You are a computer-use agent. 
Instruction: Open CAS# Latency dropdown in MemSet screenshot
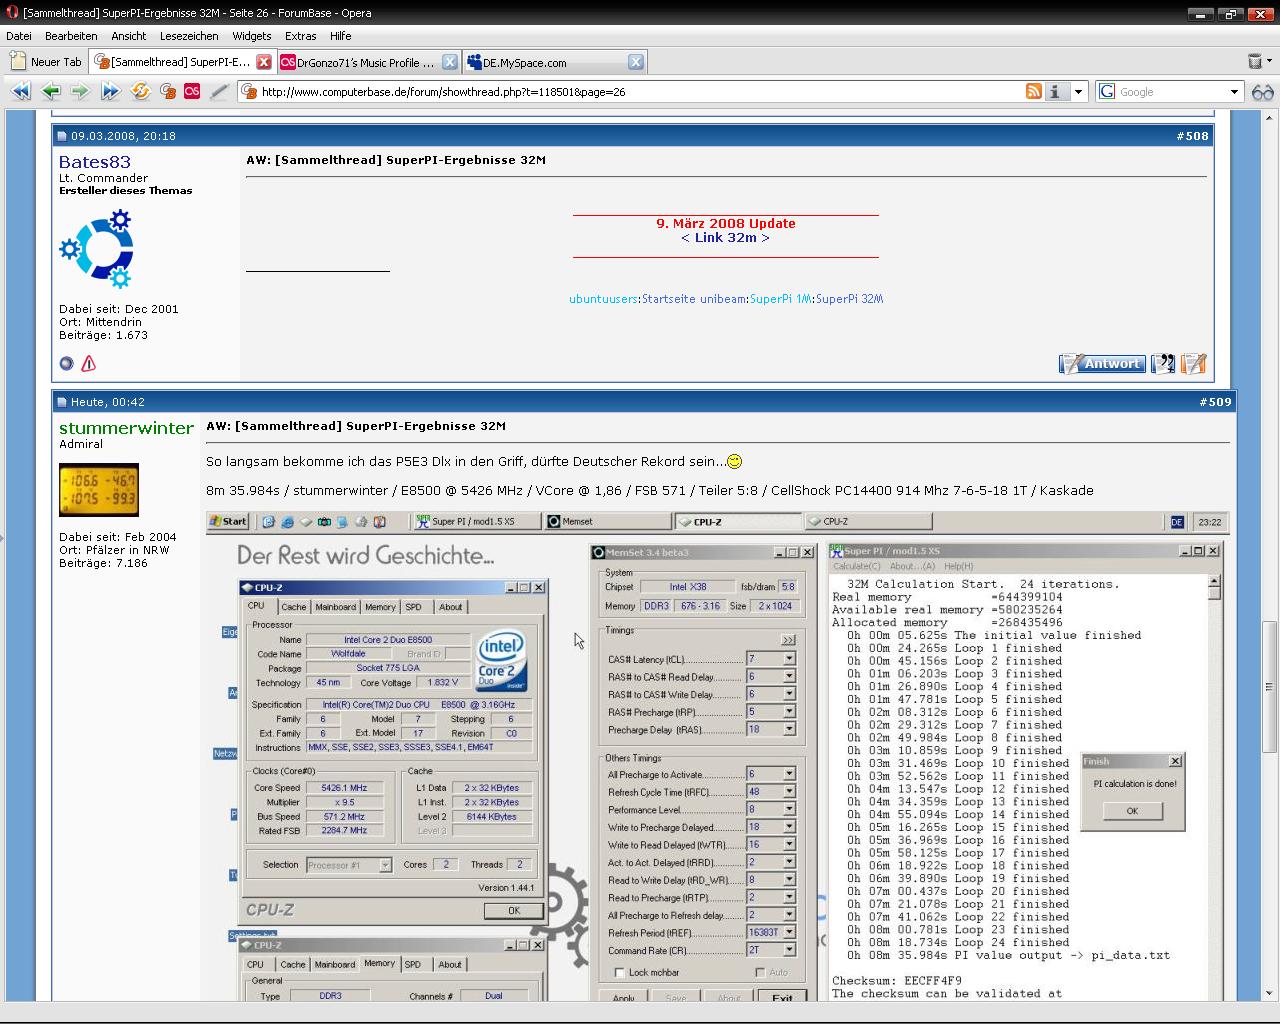[789, 659]
